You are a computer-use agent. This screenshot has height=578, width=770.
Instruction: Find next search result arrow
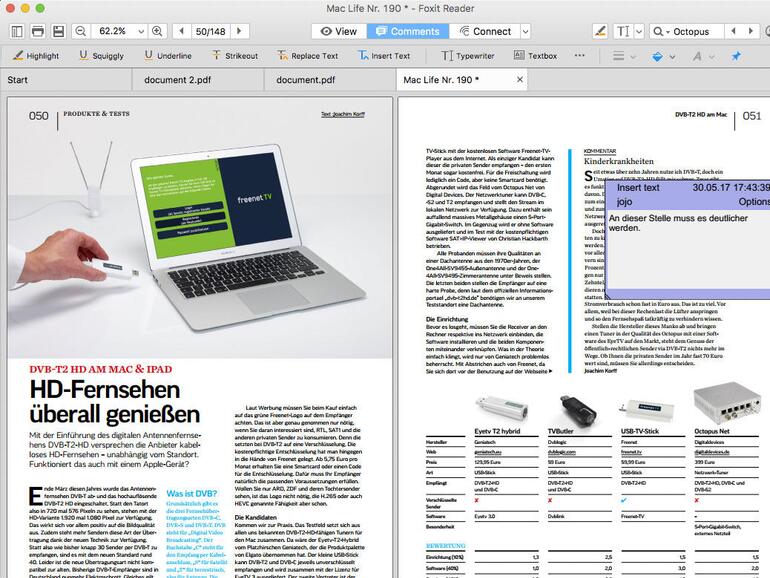click(750, 31)
